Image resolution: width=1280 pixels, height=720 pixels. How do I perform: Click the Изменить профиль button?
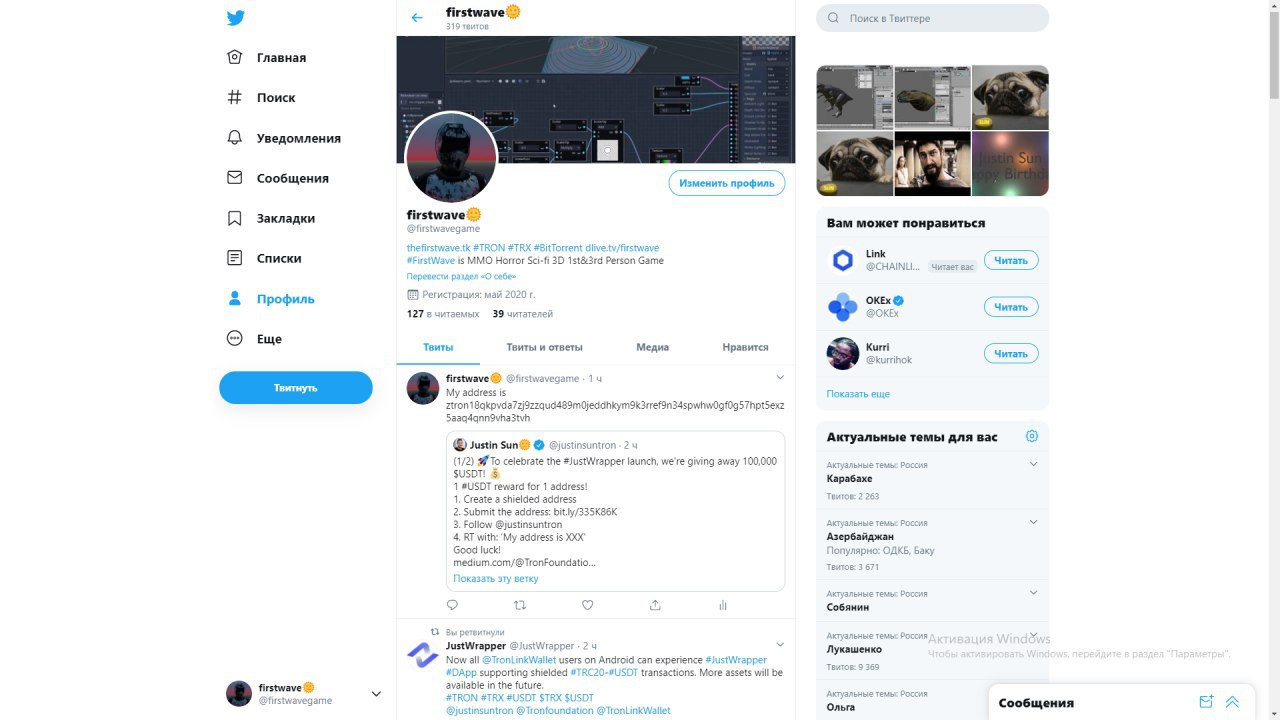727,183
